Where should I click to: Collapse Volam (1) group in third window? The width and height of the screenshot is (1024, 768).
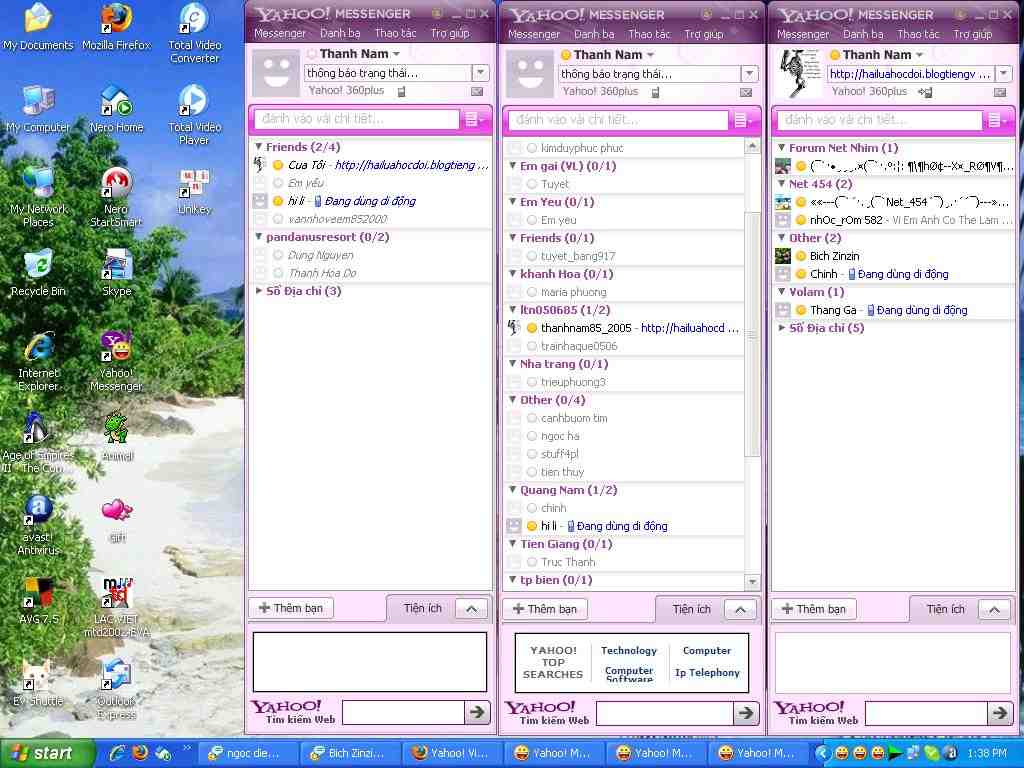coord(782,292)
